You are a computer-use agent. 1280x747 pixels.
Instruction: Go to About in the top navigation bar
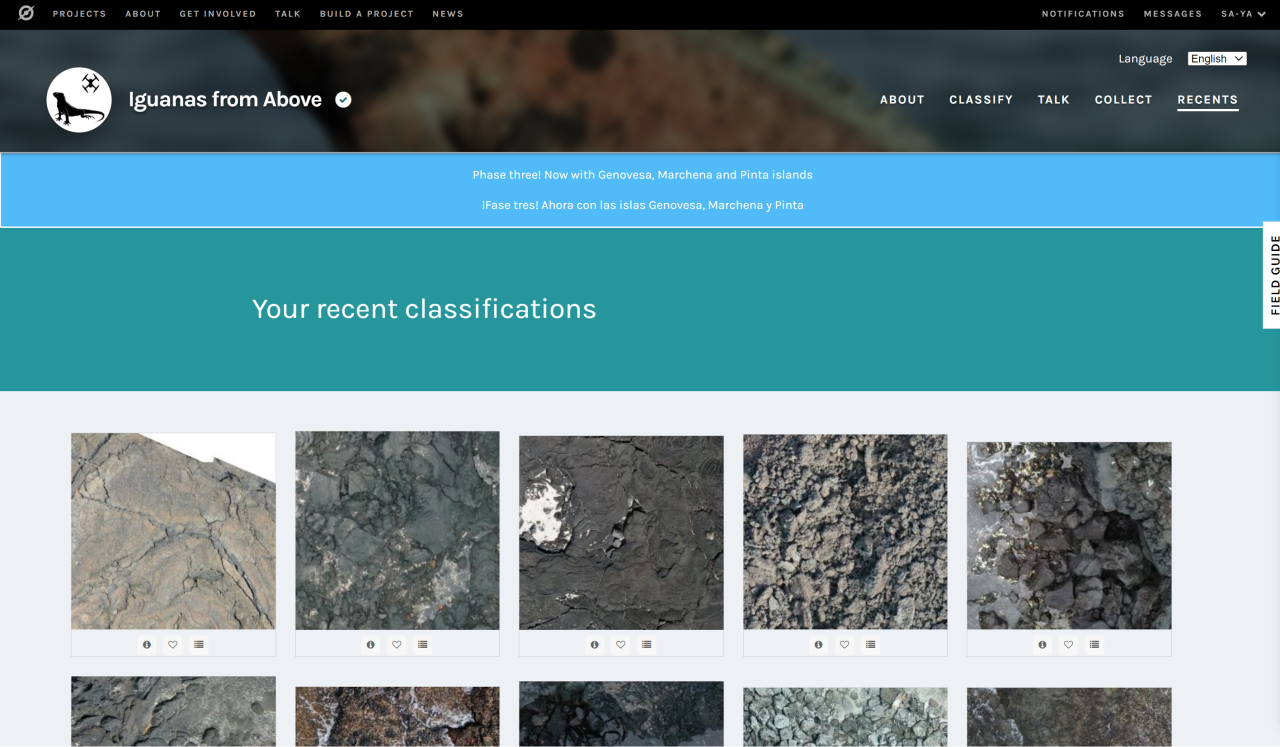(143, 14)
